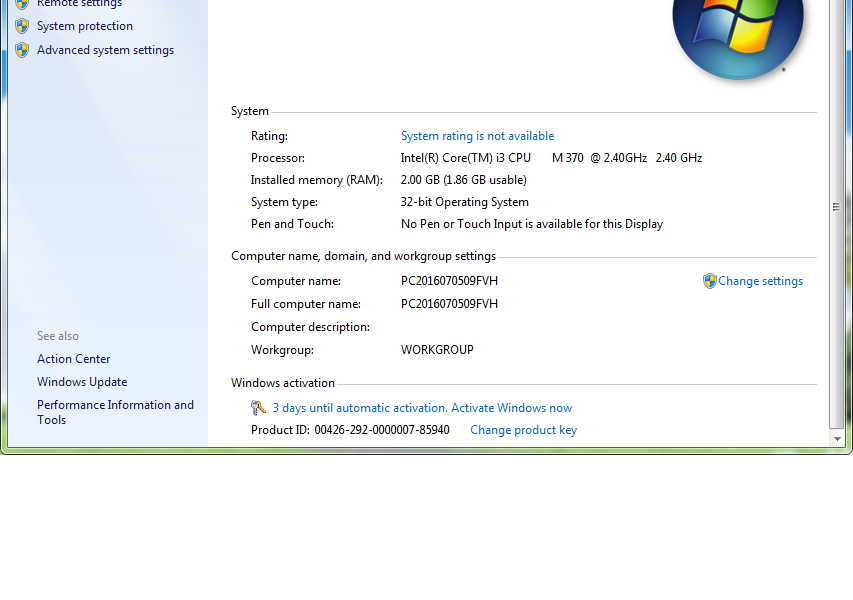Click the 'Rating:' label
This screenshot has width=853, height=600.
click(x=269, y=136)
